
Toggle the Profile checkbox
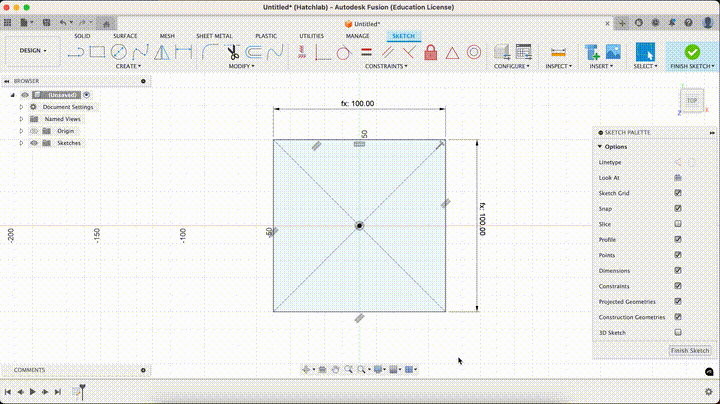[x=678, y=239]
